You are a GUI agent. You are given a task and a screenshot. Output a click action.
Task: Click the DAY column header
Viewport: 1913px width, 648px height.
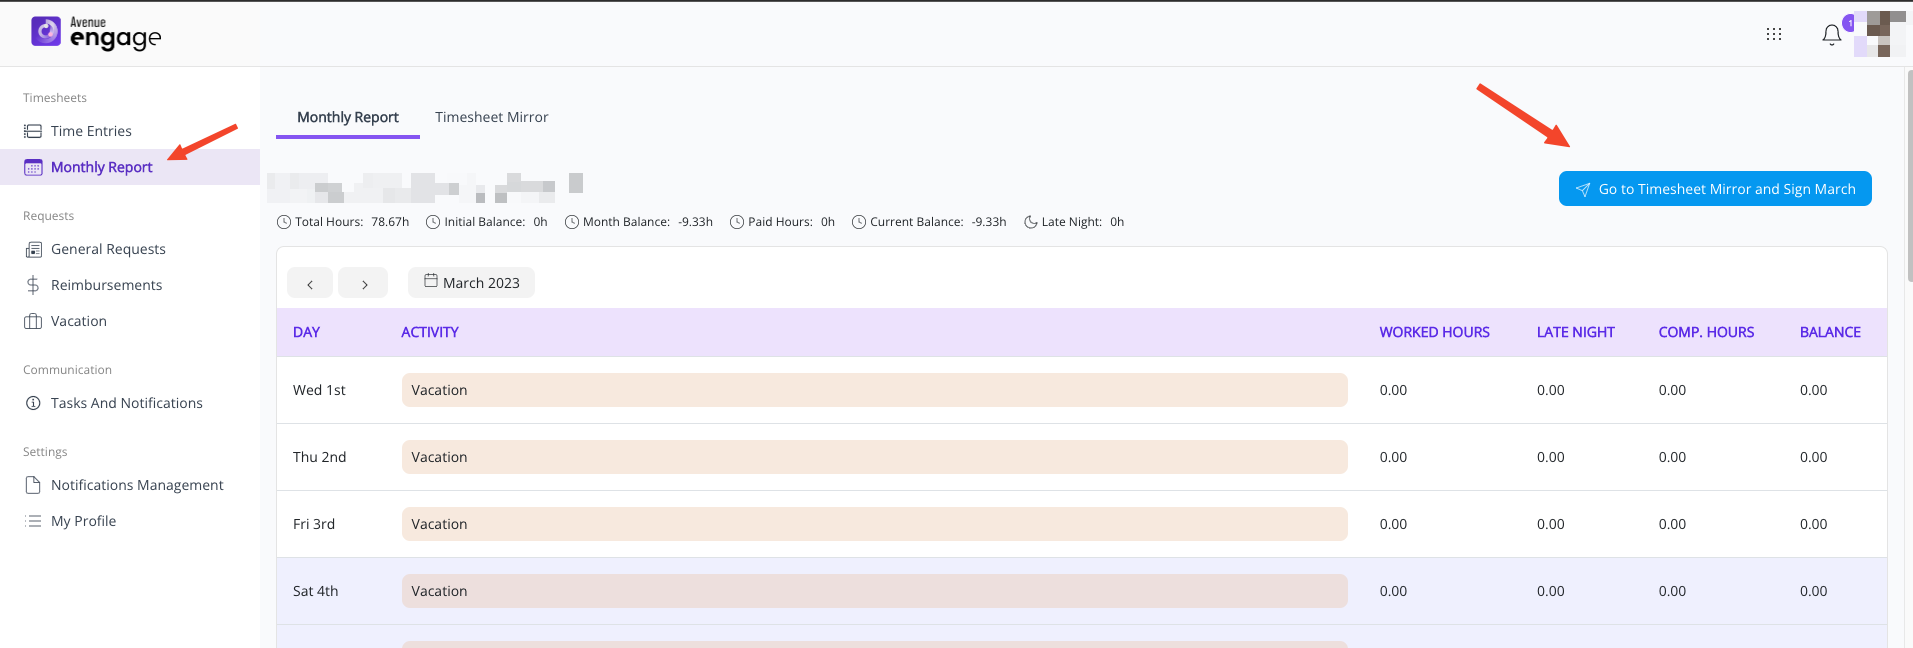(x=306, y=332)
